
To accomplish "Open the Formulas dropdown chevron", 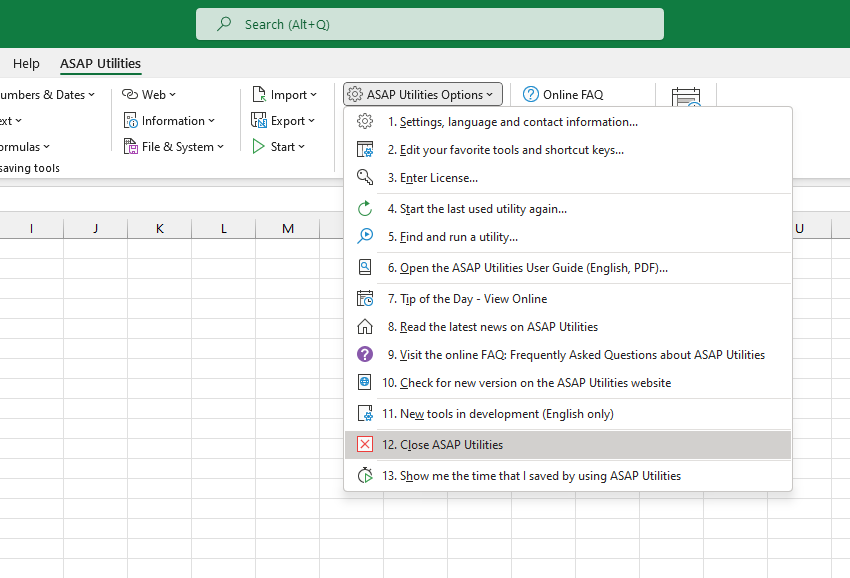I will pos(47,146).
